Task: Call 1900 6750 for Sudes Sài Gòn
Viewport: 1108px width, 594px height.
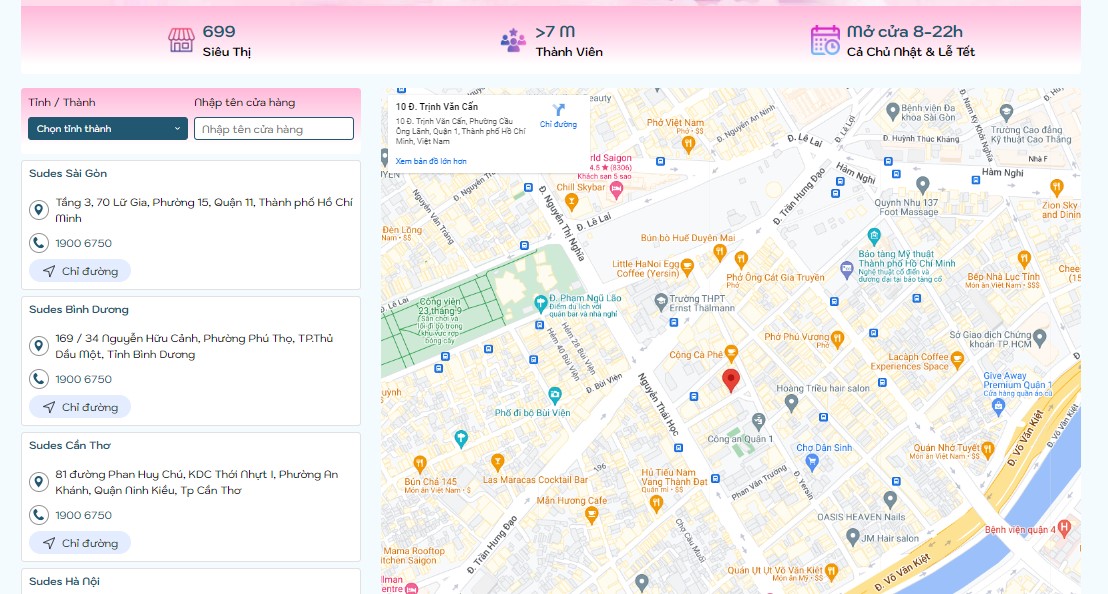Action: 83,243
